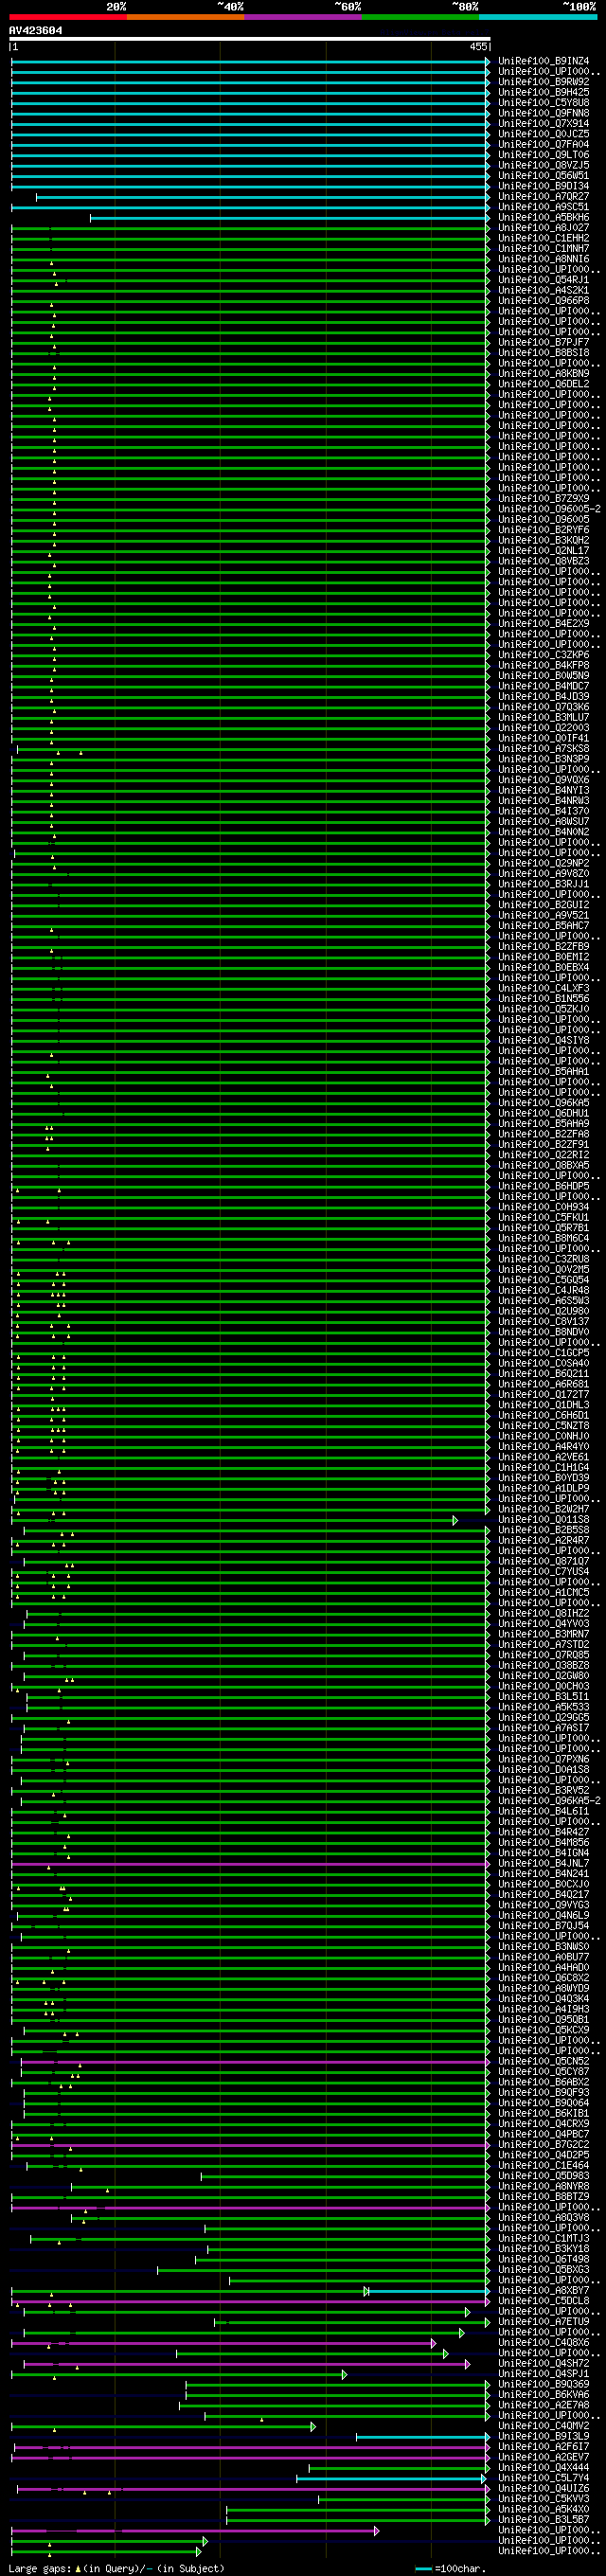
Task: Click the purple 60% identity legend bar
Action: 303,17
